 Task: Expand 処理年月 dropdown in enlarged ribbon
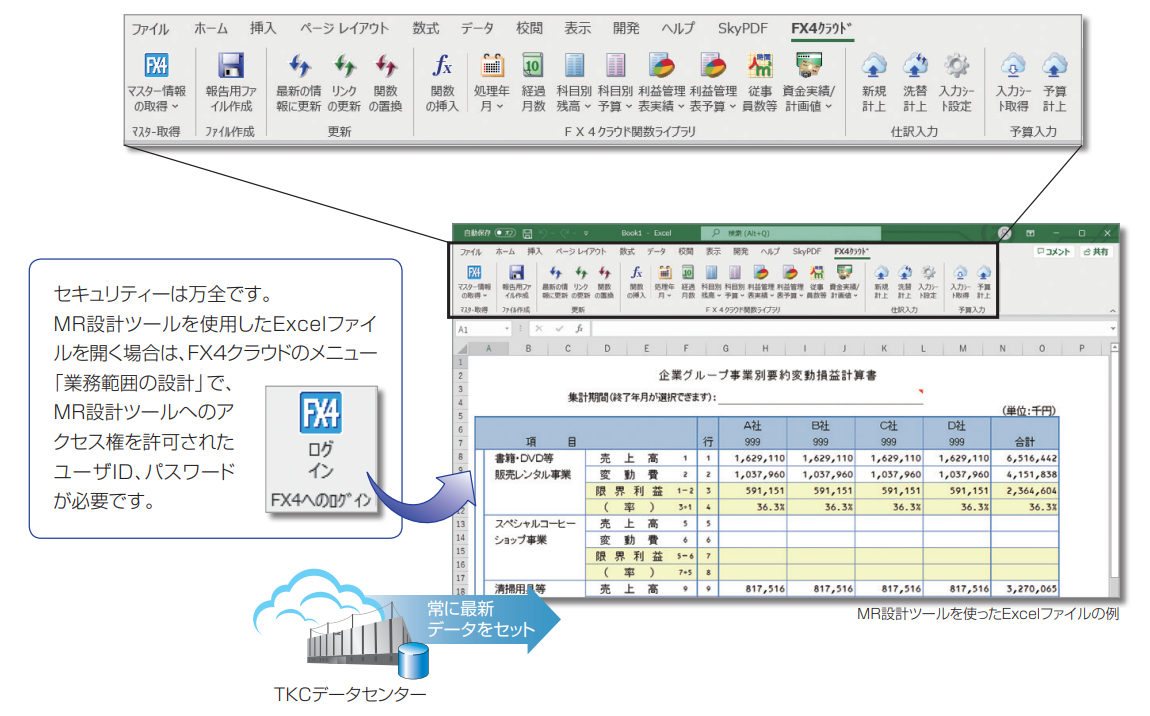pyautogui.click(x=490, y=105)
